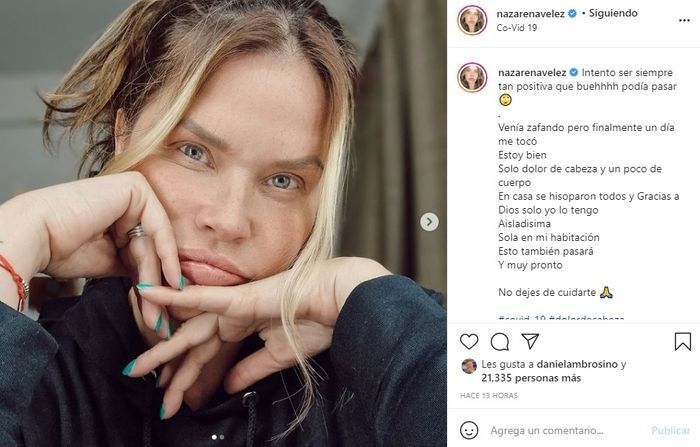The height and width of the screenshot is (447, 700).
Task: Toggle the Siguiendo follow status
Action: tap(612, 14)
